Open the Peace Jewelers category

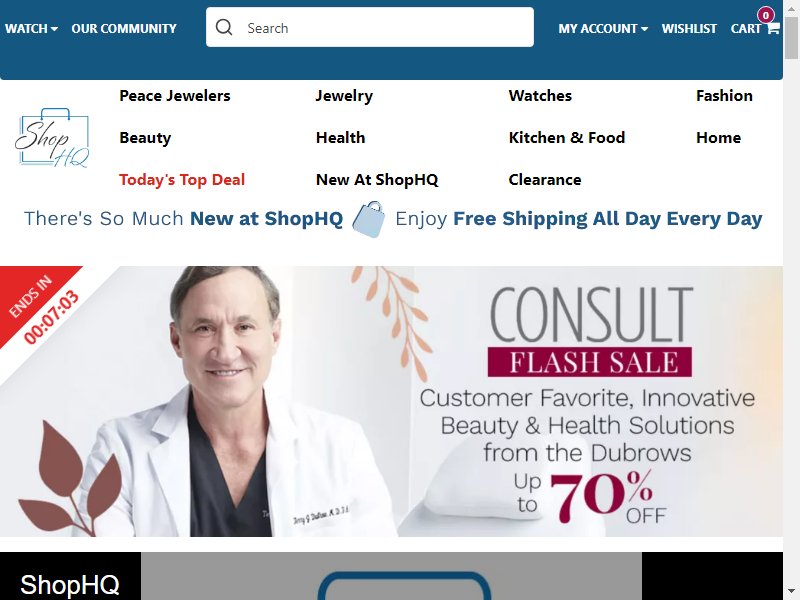174,95
